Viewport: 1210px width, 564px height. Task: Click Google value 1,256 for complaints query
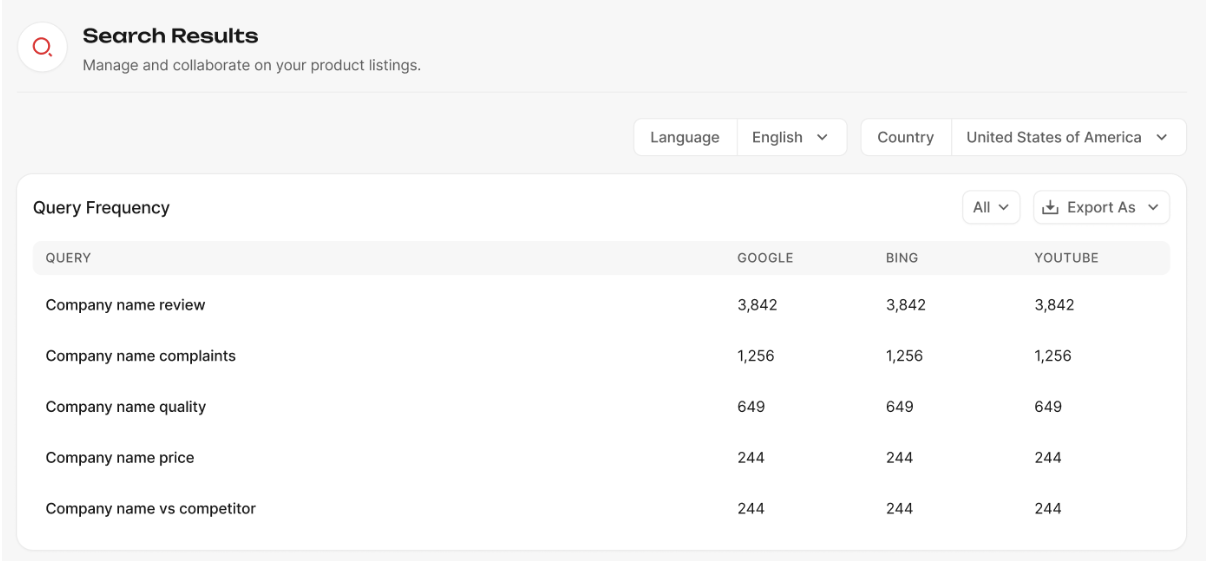755,356
